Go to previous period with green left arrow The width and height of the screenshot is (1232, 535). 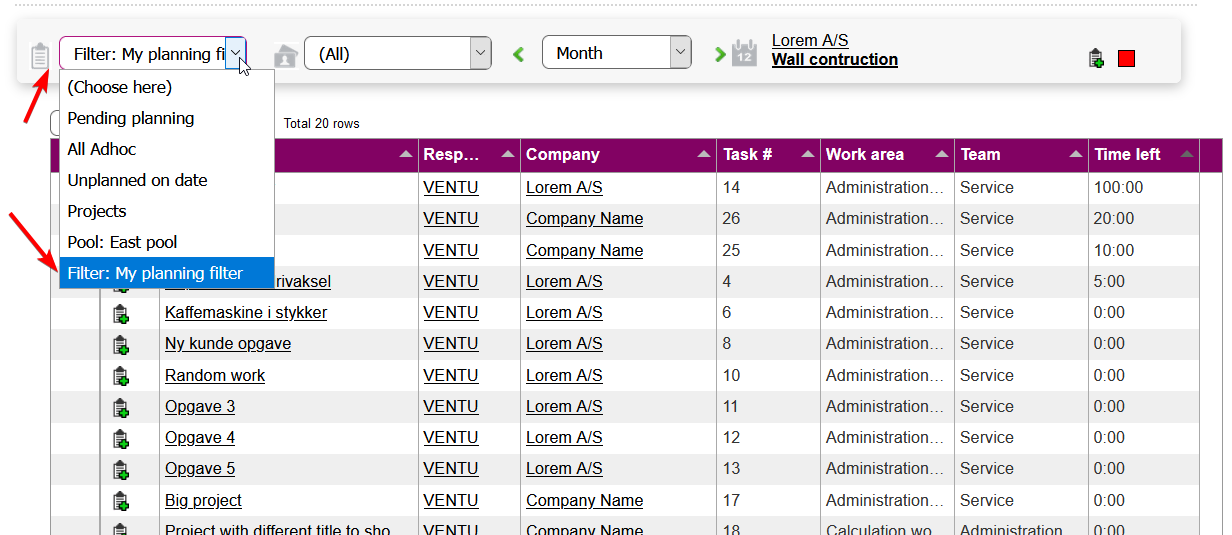pyautogui.click(x=518, y=54)
